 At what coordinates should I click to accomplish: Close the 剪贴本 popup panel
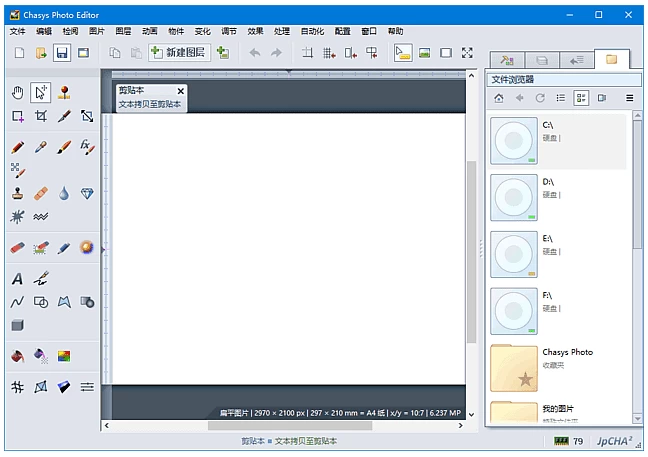click(181, 91)
